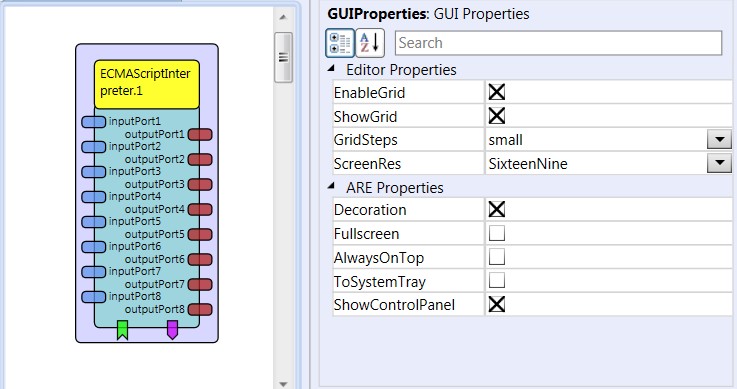The width and height of the screenshot is (737, 389).
Task: Enable the Fullscreen checkbox
Action: 497,233
